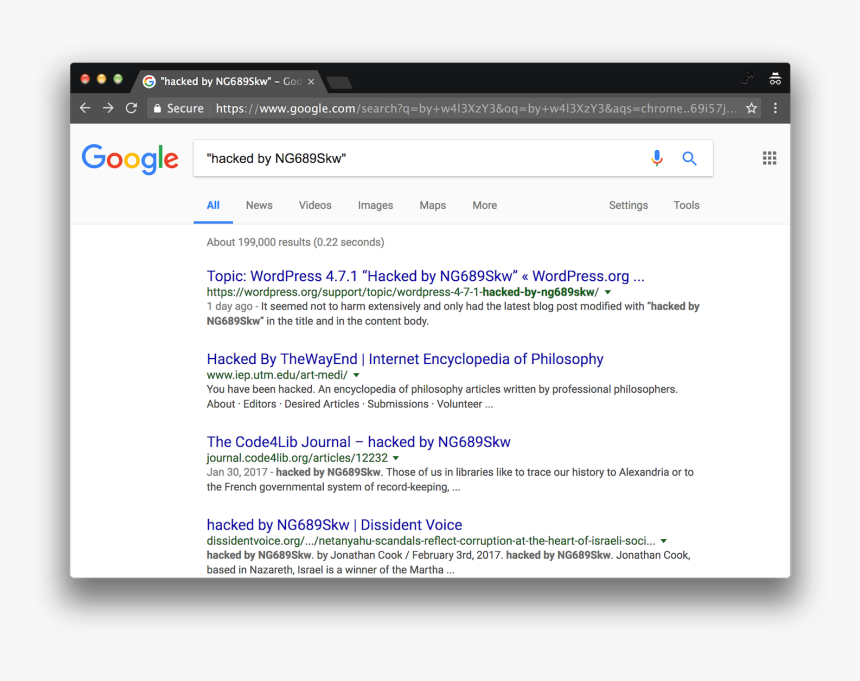Click the address bar URL
Screen dimensions: 860x681
[476, 109]
